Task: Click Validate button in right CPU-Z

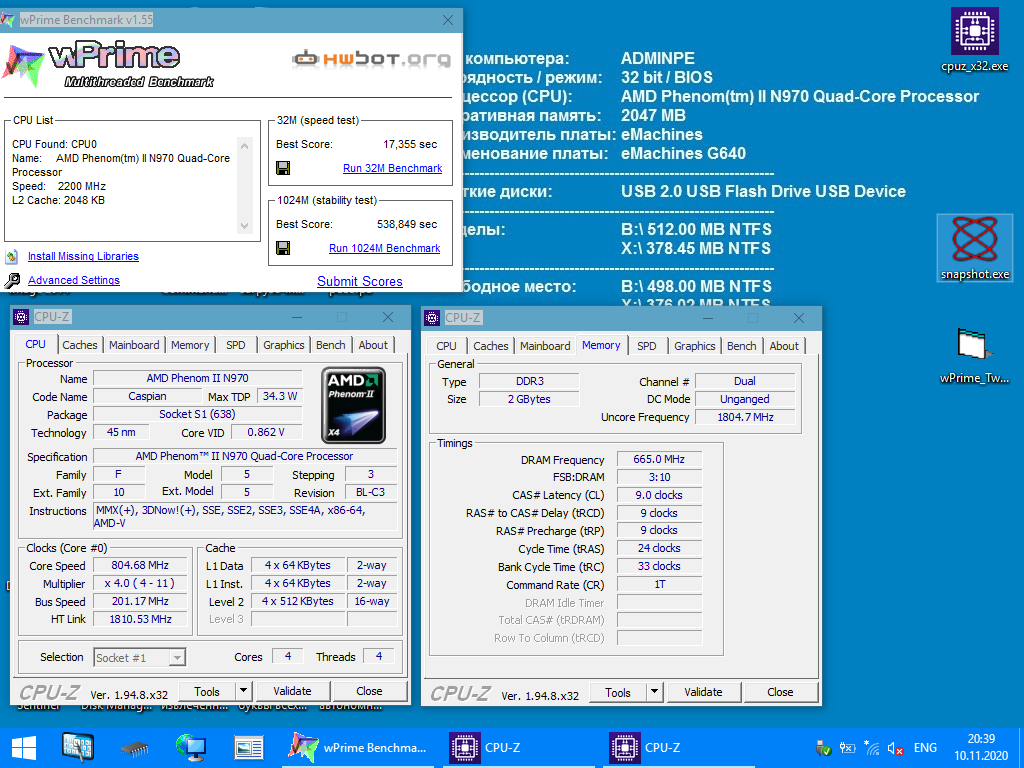Action: pos(703,692)
